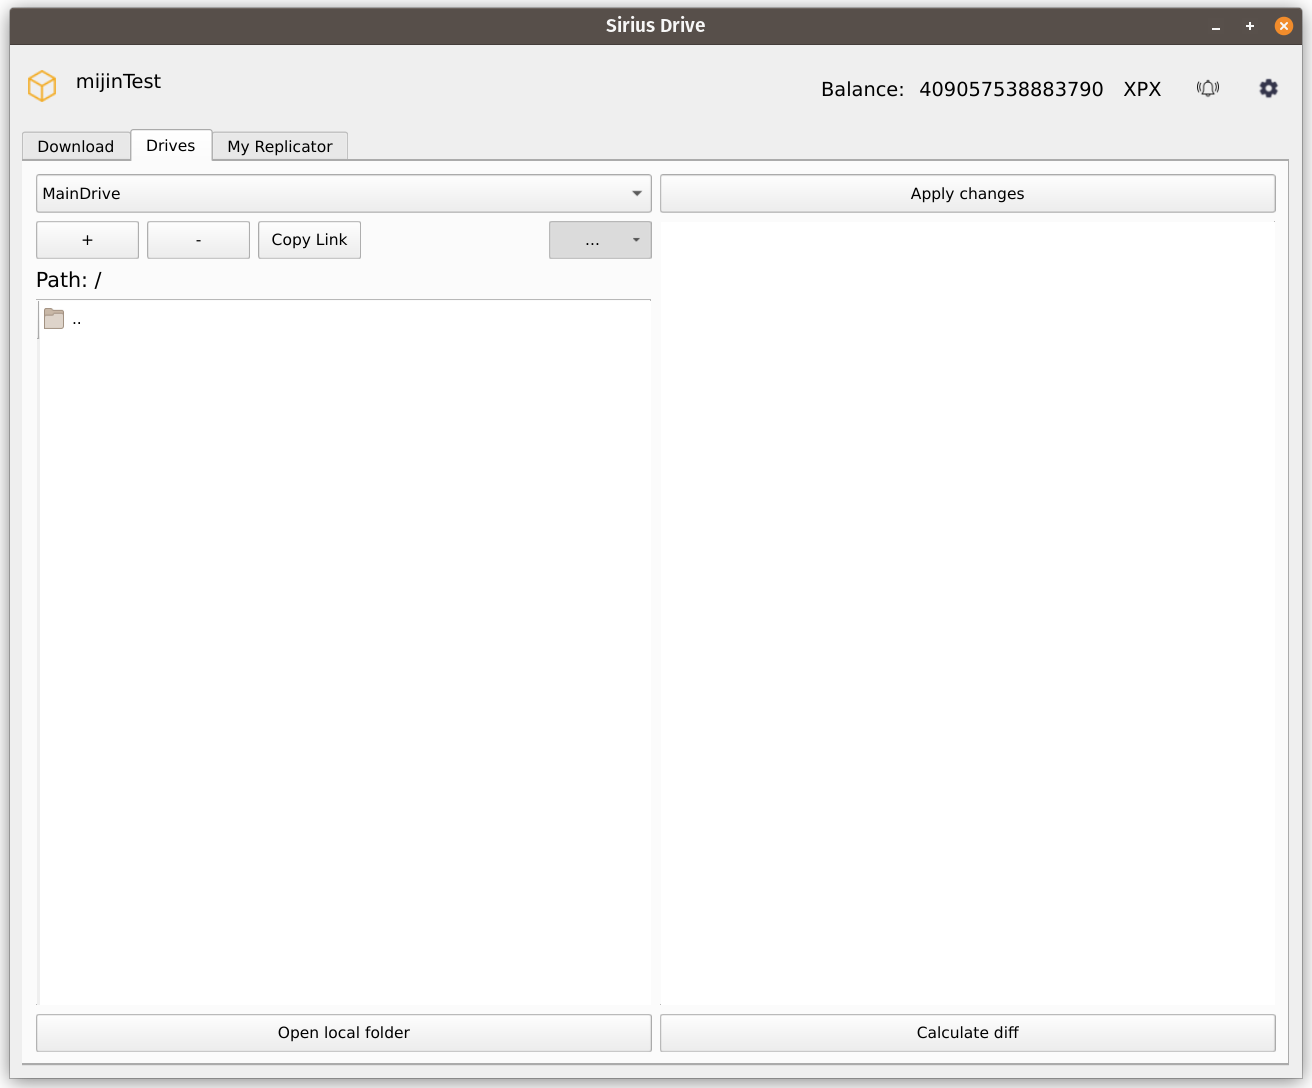Switch to the Download tab

[x=76, y=146]
